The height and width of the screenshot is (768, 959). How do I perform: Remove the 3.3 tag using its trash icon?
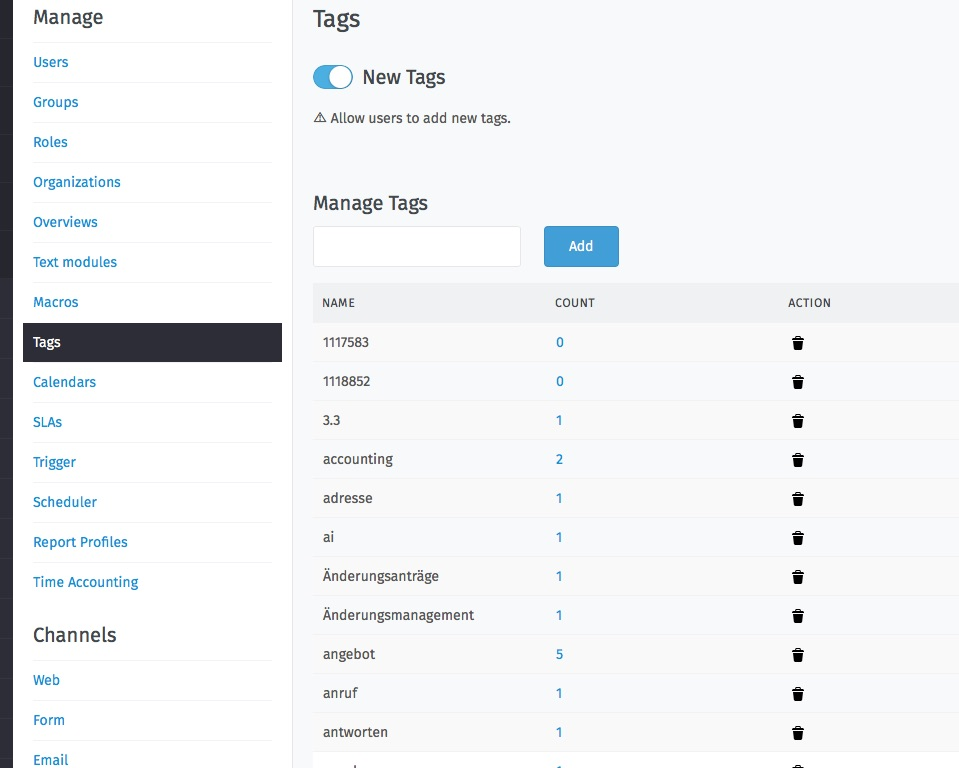[797, 420]
